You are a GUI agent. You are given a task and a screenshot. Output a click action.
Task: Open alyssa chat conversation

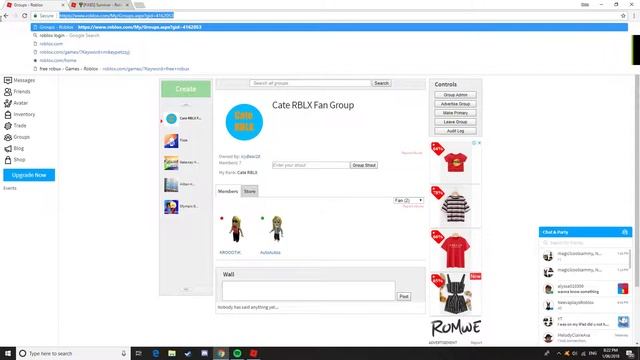(585, 289)
